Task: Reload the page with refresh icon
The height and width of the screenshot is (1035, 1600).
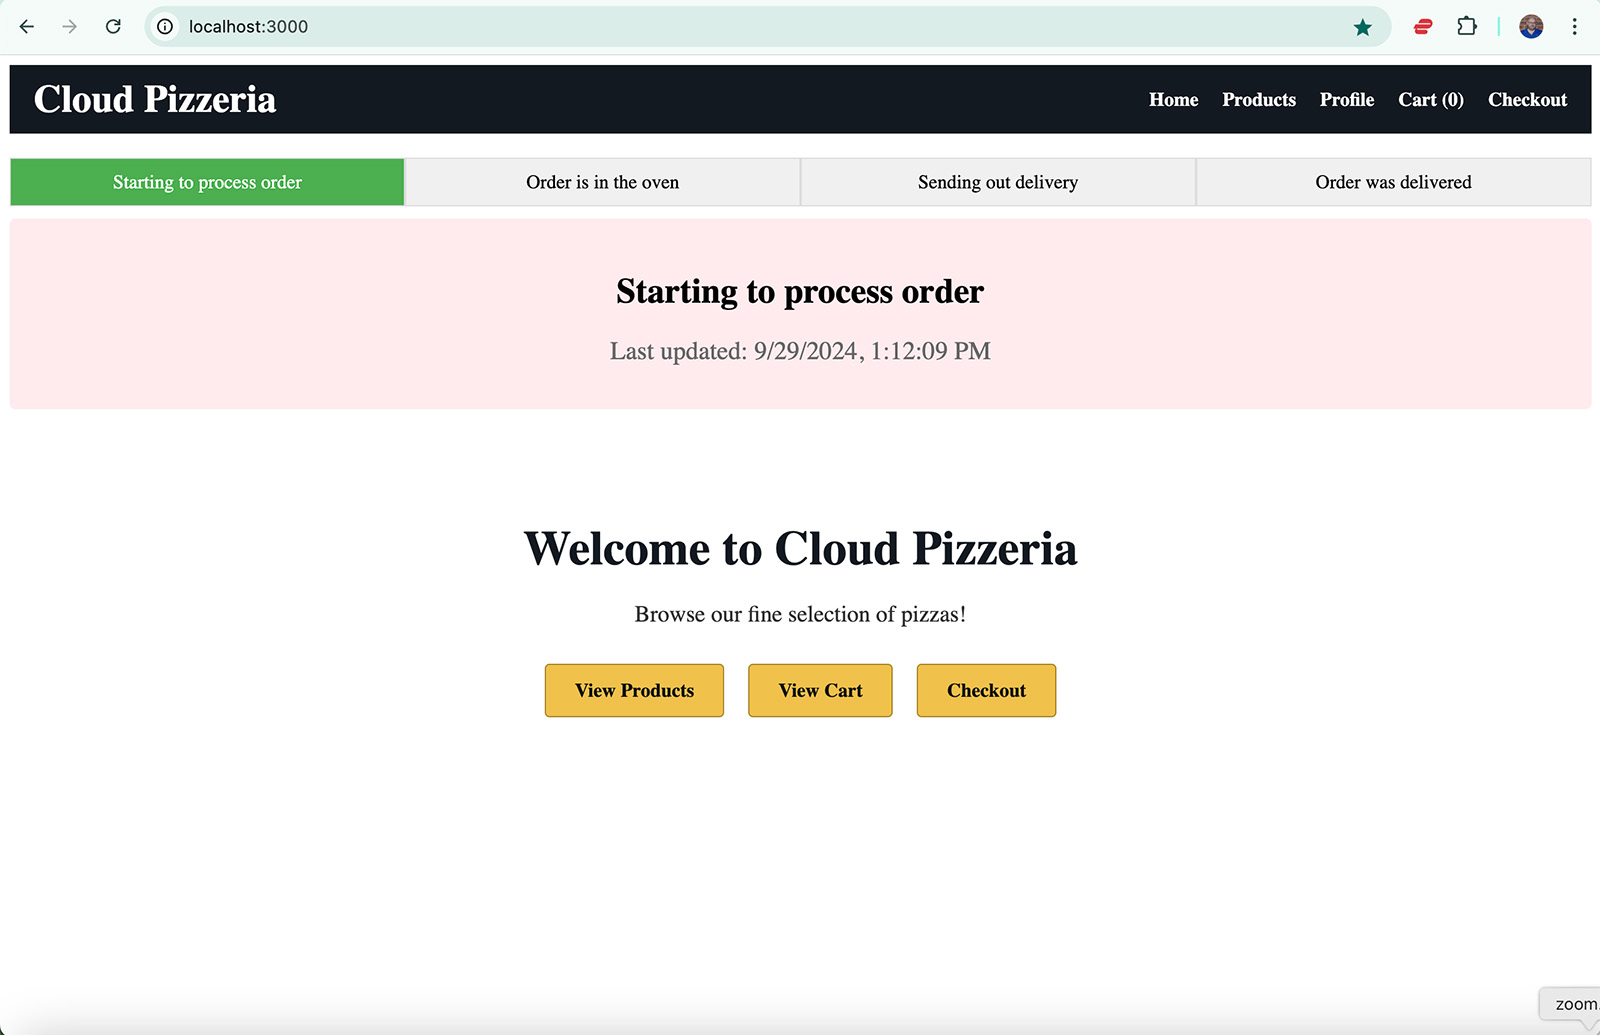Action: pyautogui.click(x=113, y=27)
